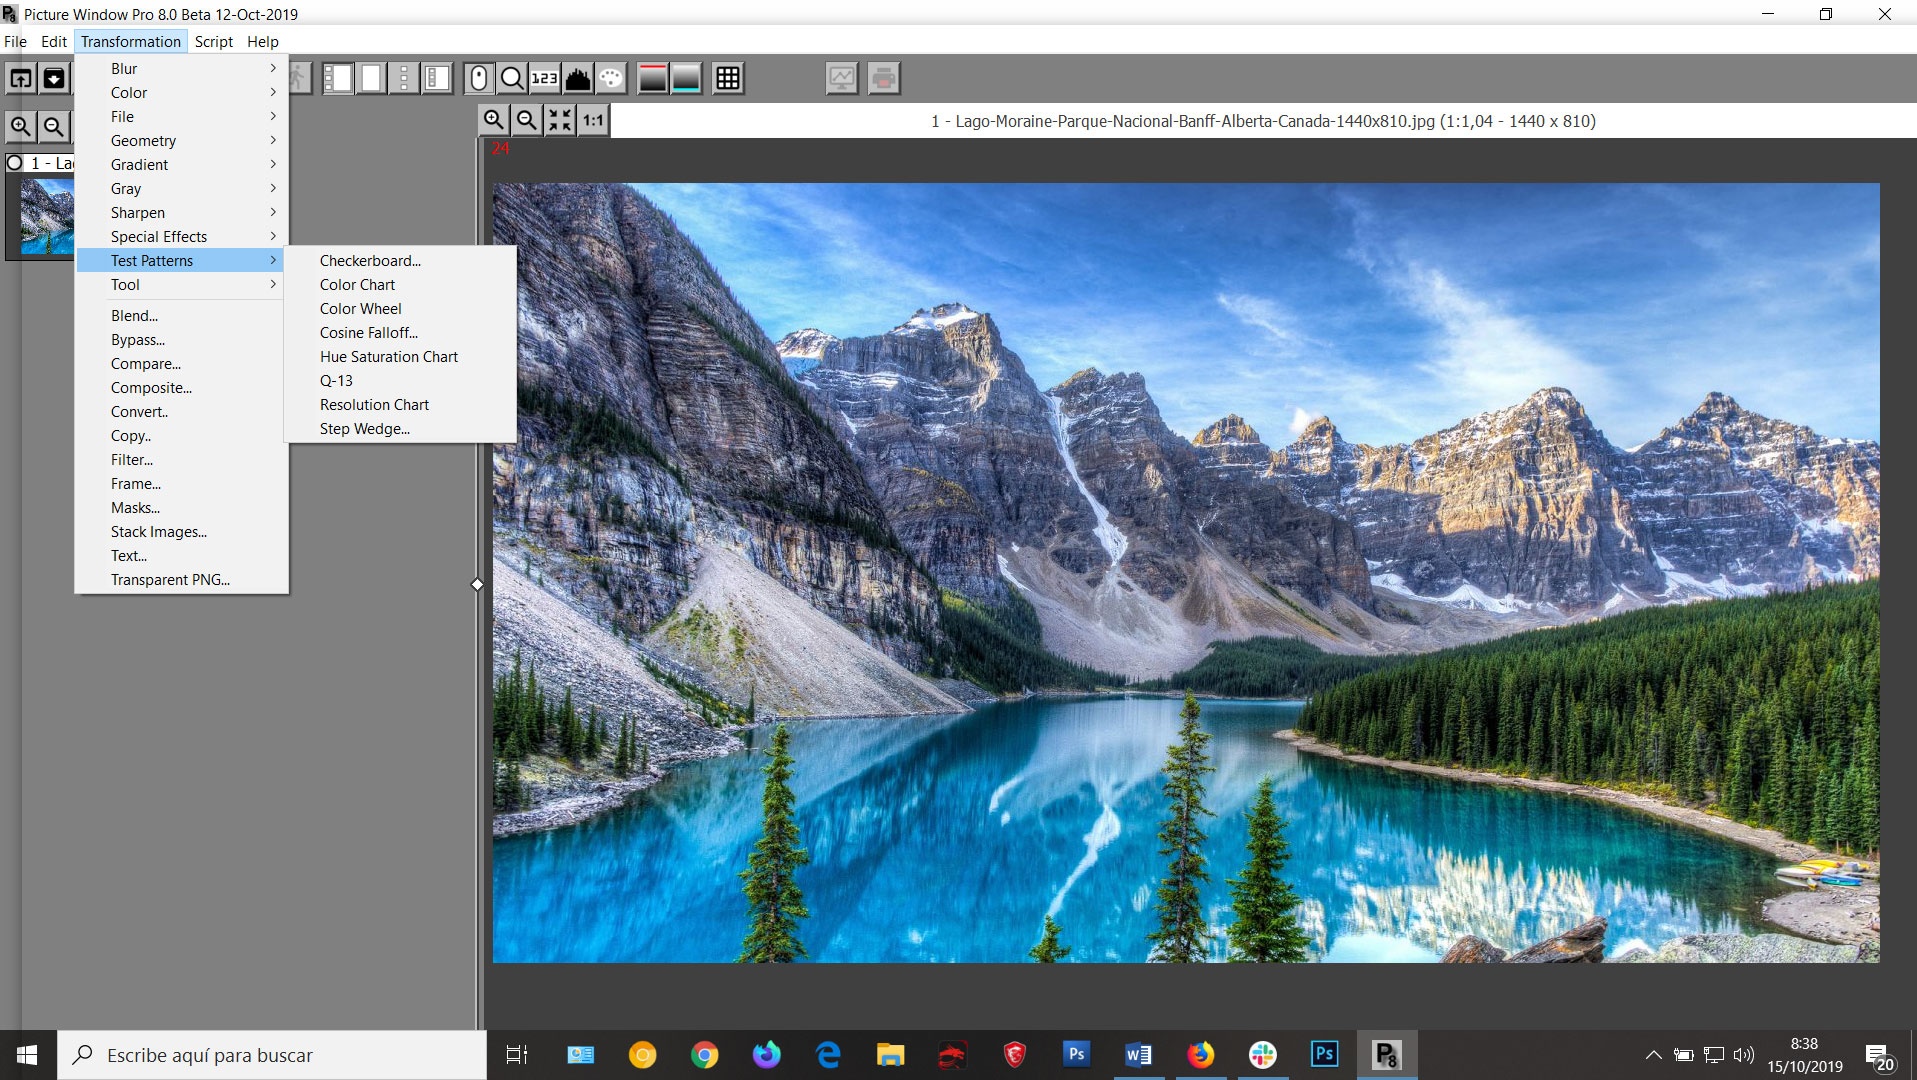Choose Cosine Falloff... test pattern
The height and width of the screenshot is (1080, 1917).
pos(400,332)
